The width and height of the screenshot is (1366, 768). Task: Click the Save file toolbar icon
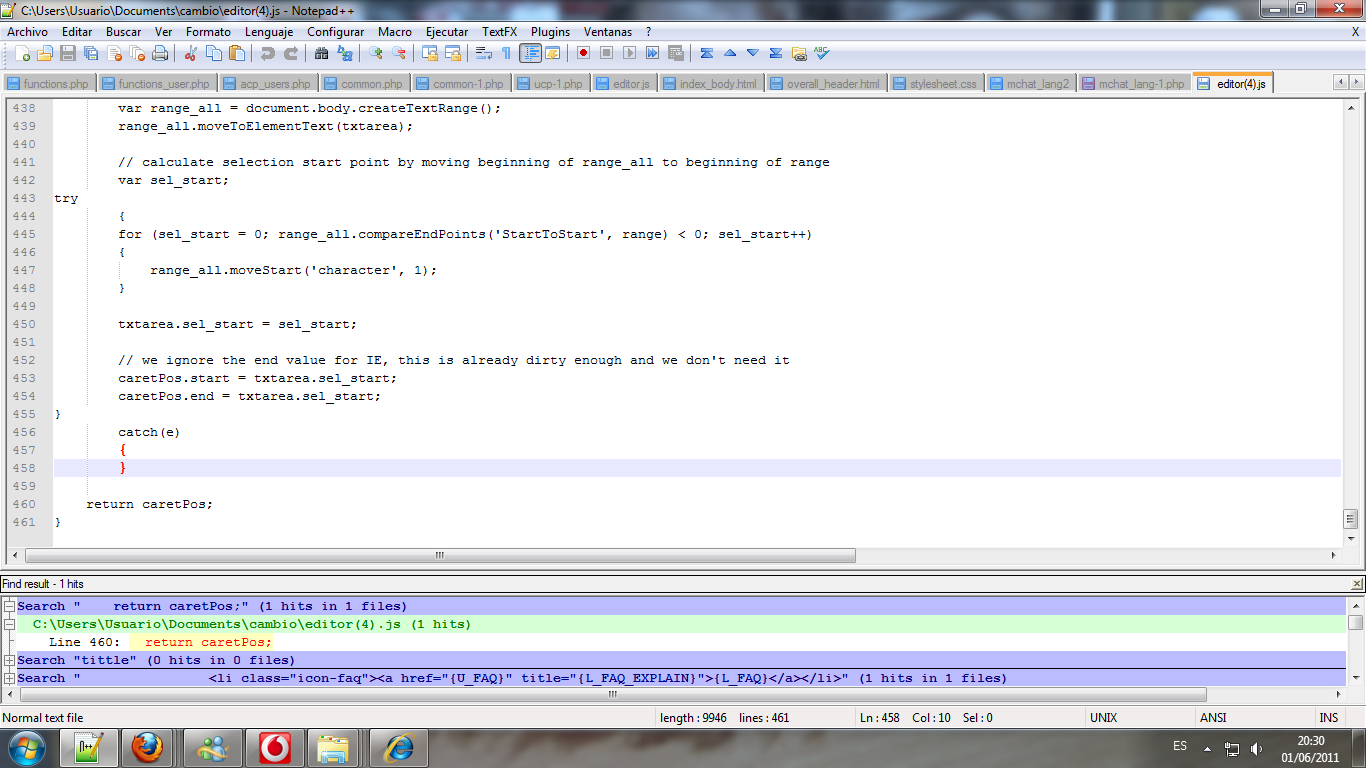pos(67,53)
